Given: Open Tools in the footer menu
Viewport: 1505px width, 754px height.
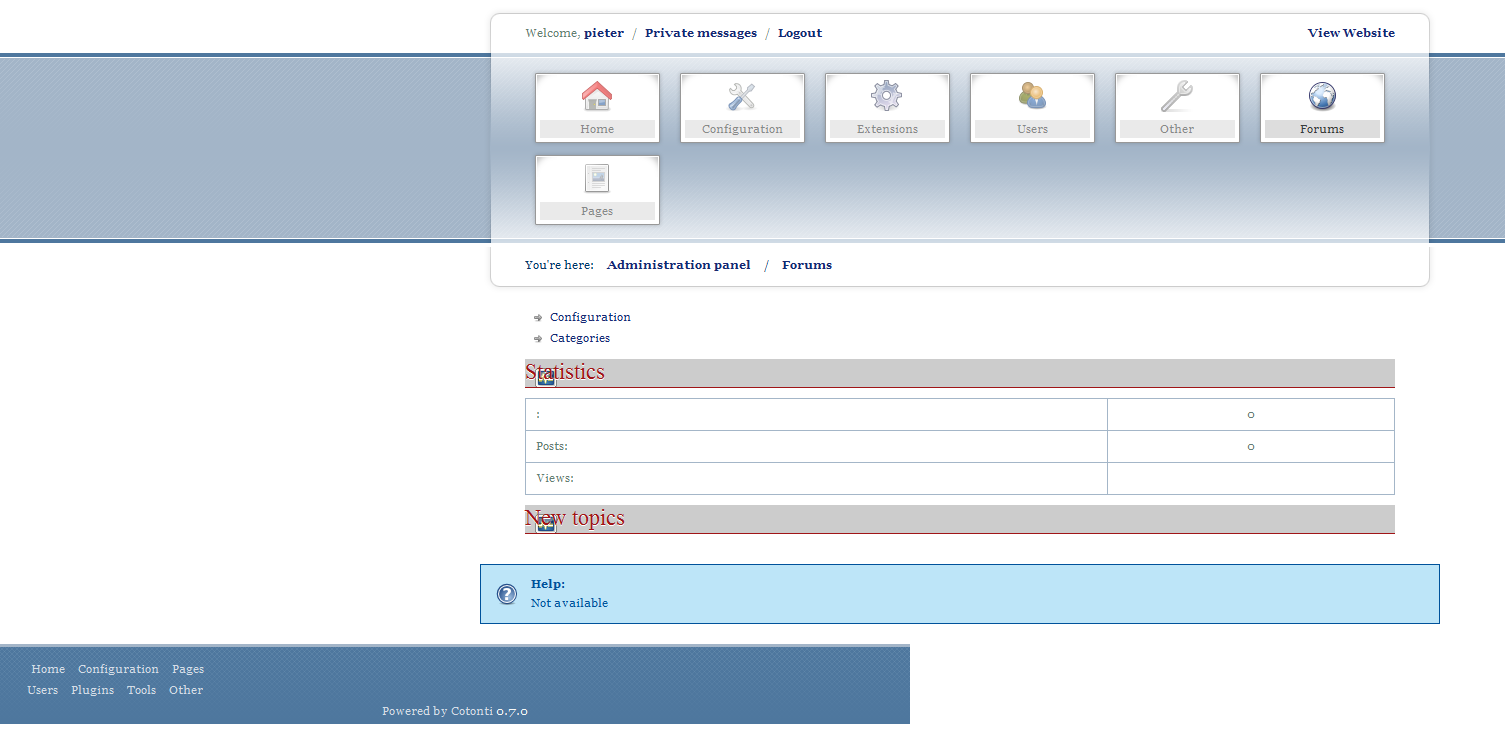Looking at the screenshot, I should point(141,690).
